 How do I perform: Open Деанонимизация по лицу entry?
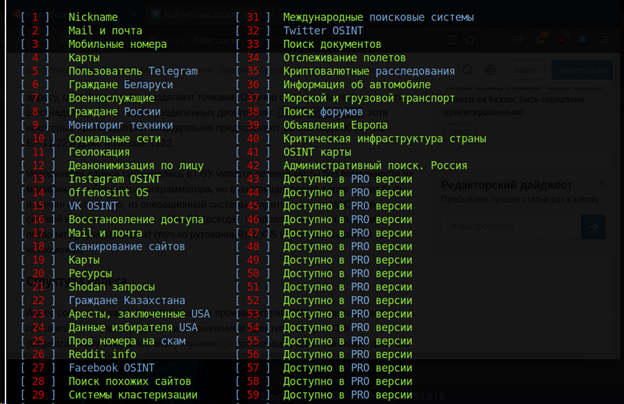coord(137,165)
